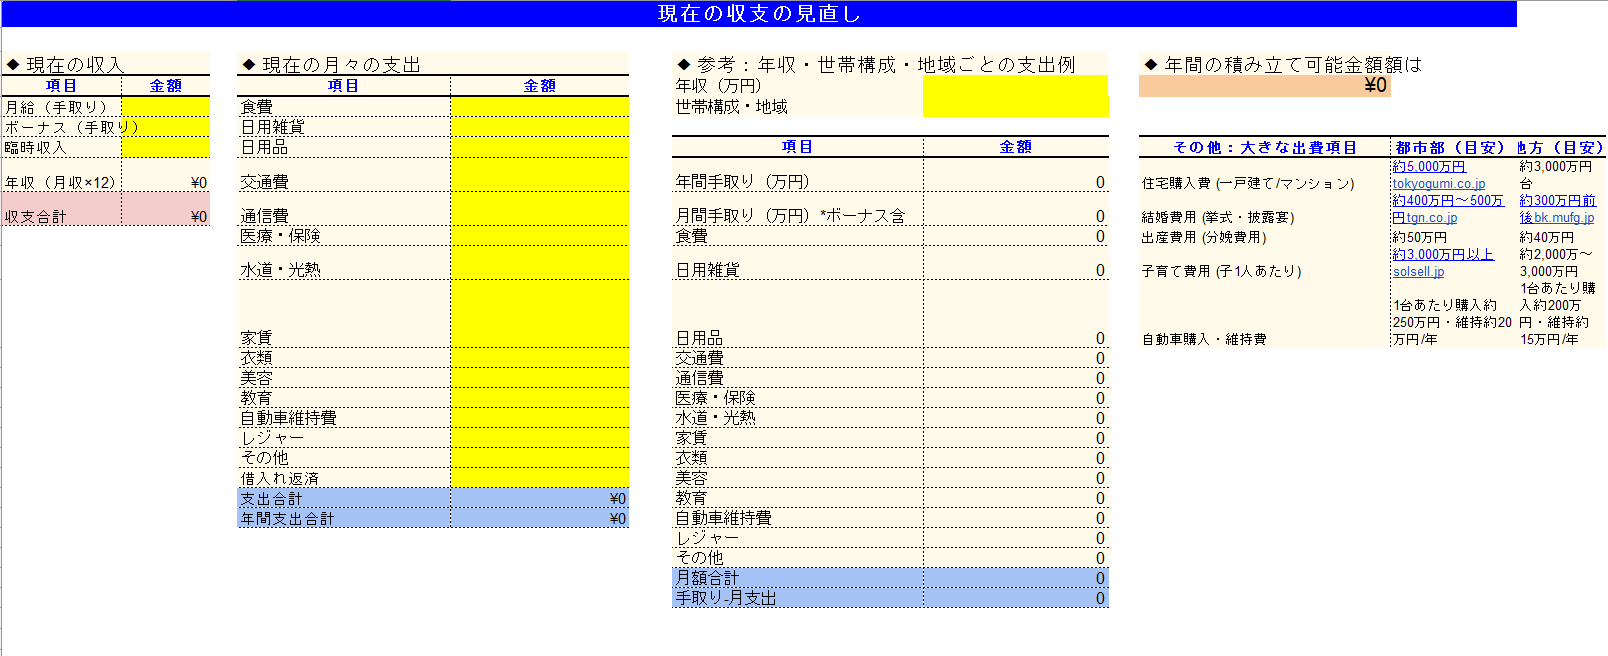Screen dimensions: 1608x656
Task: Open the solsell.jp child-rearing cost link
Action: pyautogui.click(x=1418, y=272)
